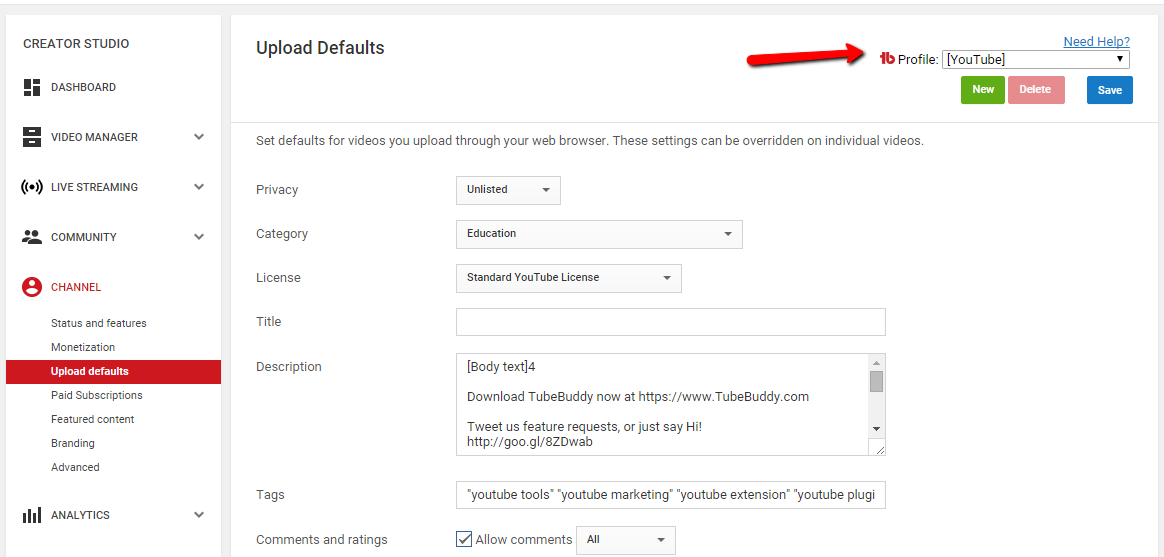Click the Upload Defaults page heading
The width and height of the screenshot is (1164, 557).
(320, 48)
